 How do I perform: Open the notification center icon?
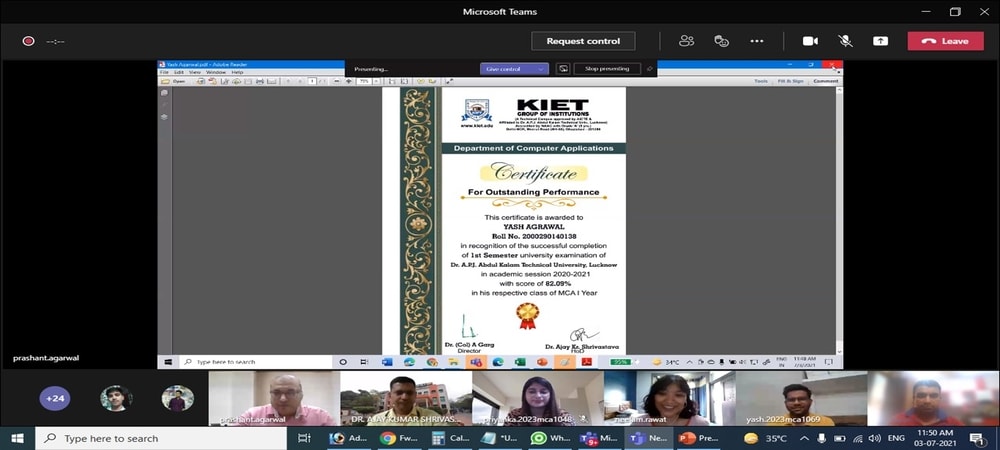tap(975, 438)
